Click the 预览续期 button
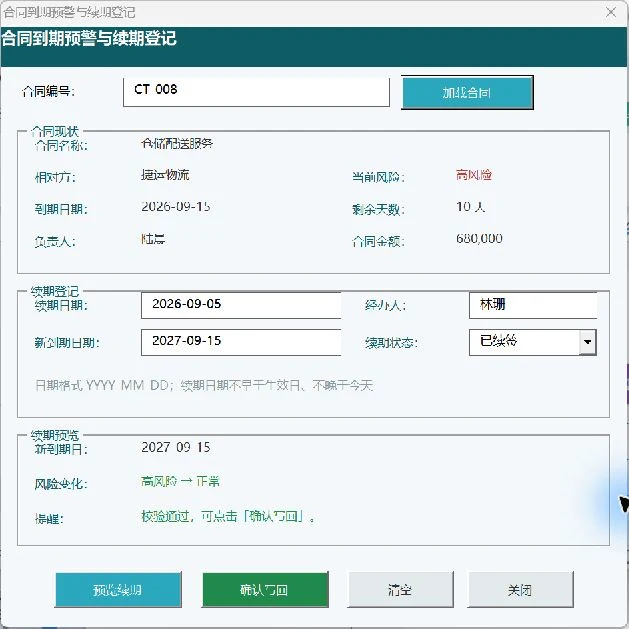Screen dimensions: 629x629 tap(118, 590)
